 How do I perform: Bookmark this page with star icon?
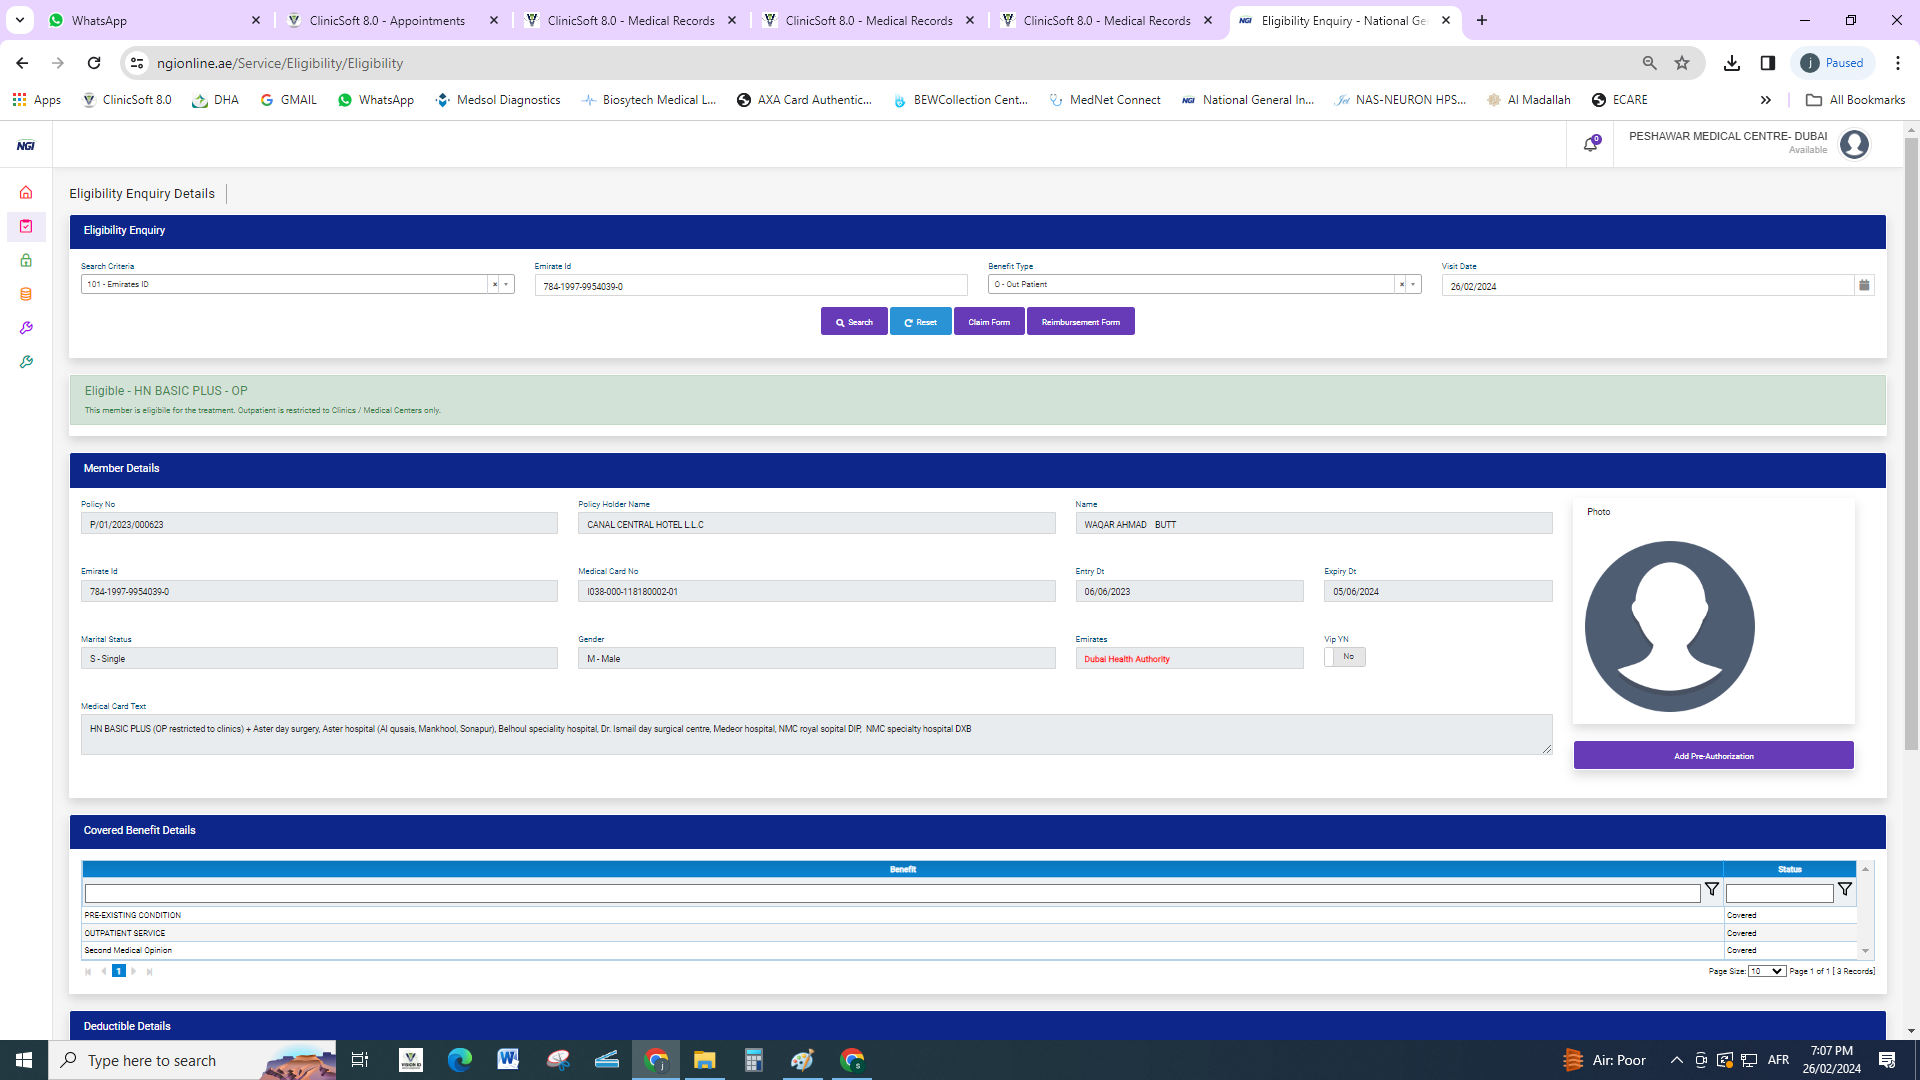pos(1682,63)
